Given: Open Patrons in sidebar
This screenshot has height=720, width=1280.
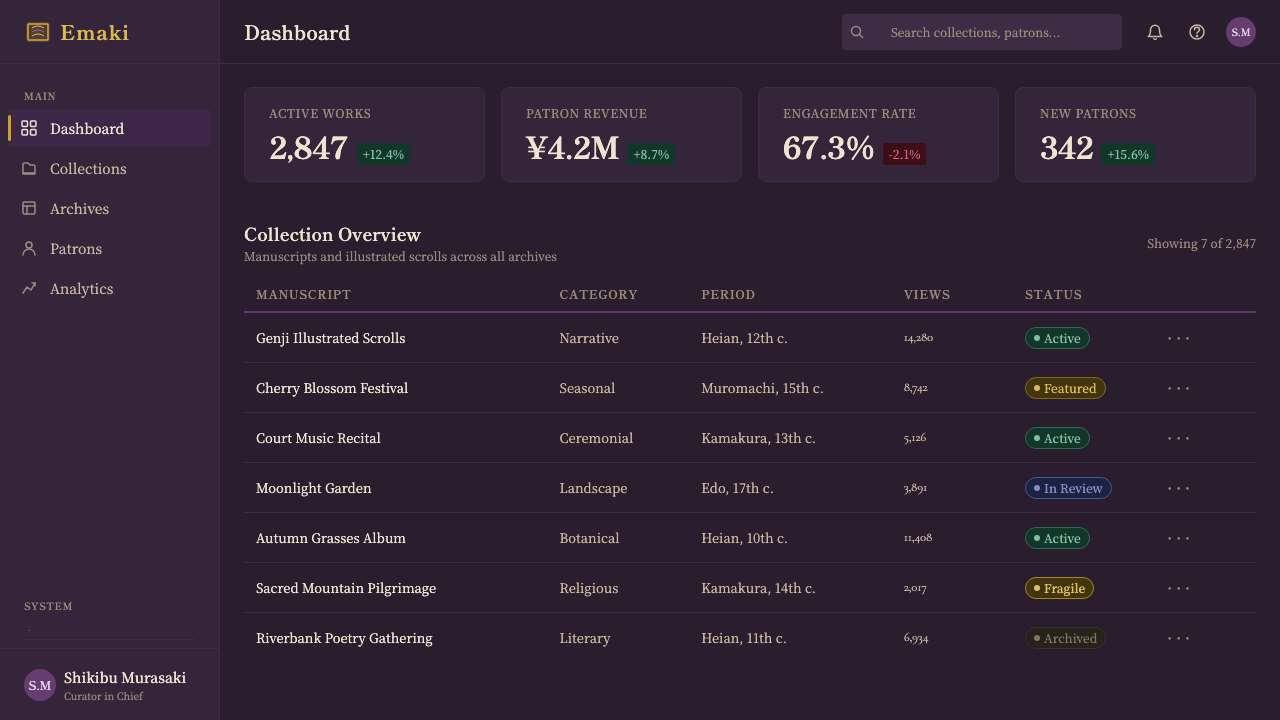Looking at the screenshot, I should click(x=110, y=248).
